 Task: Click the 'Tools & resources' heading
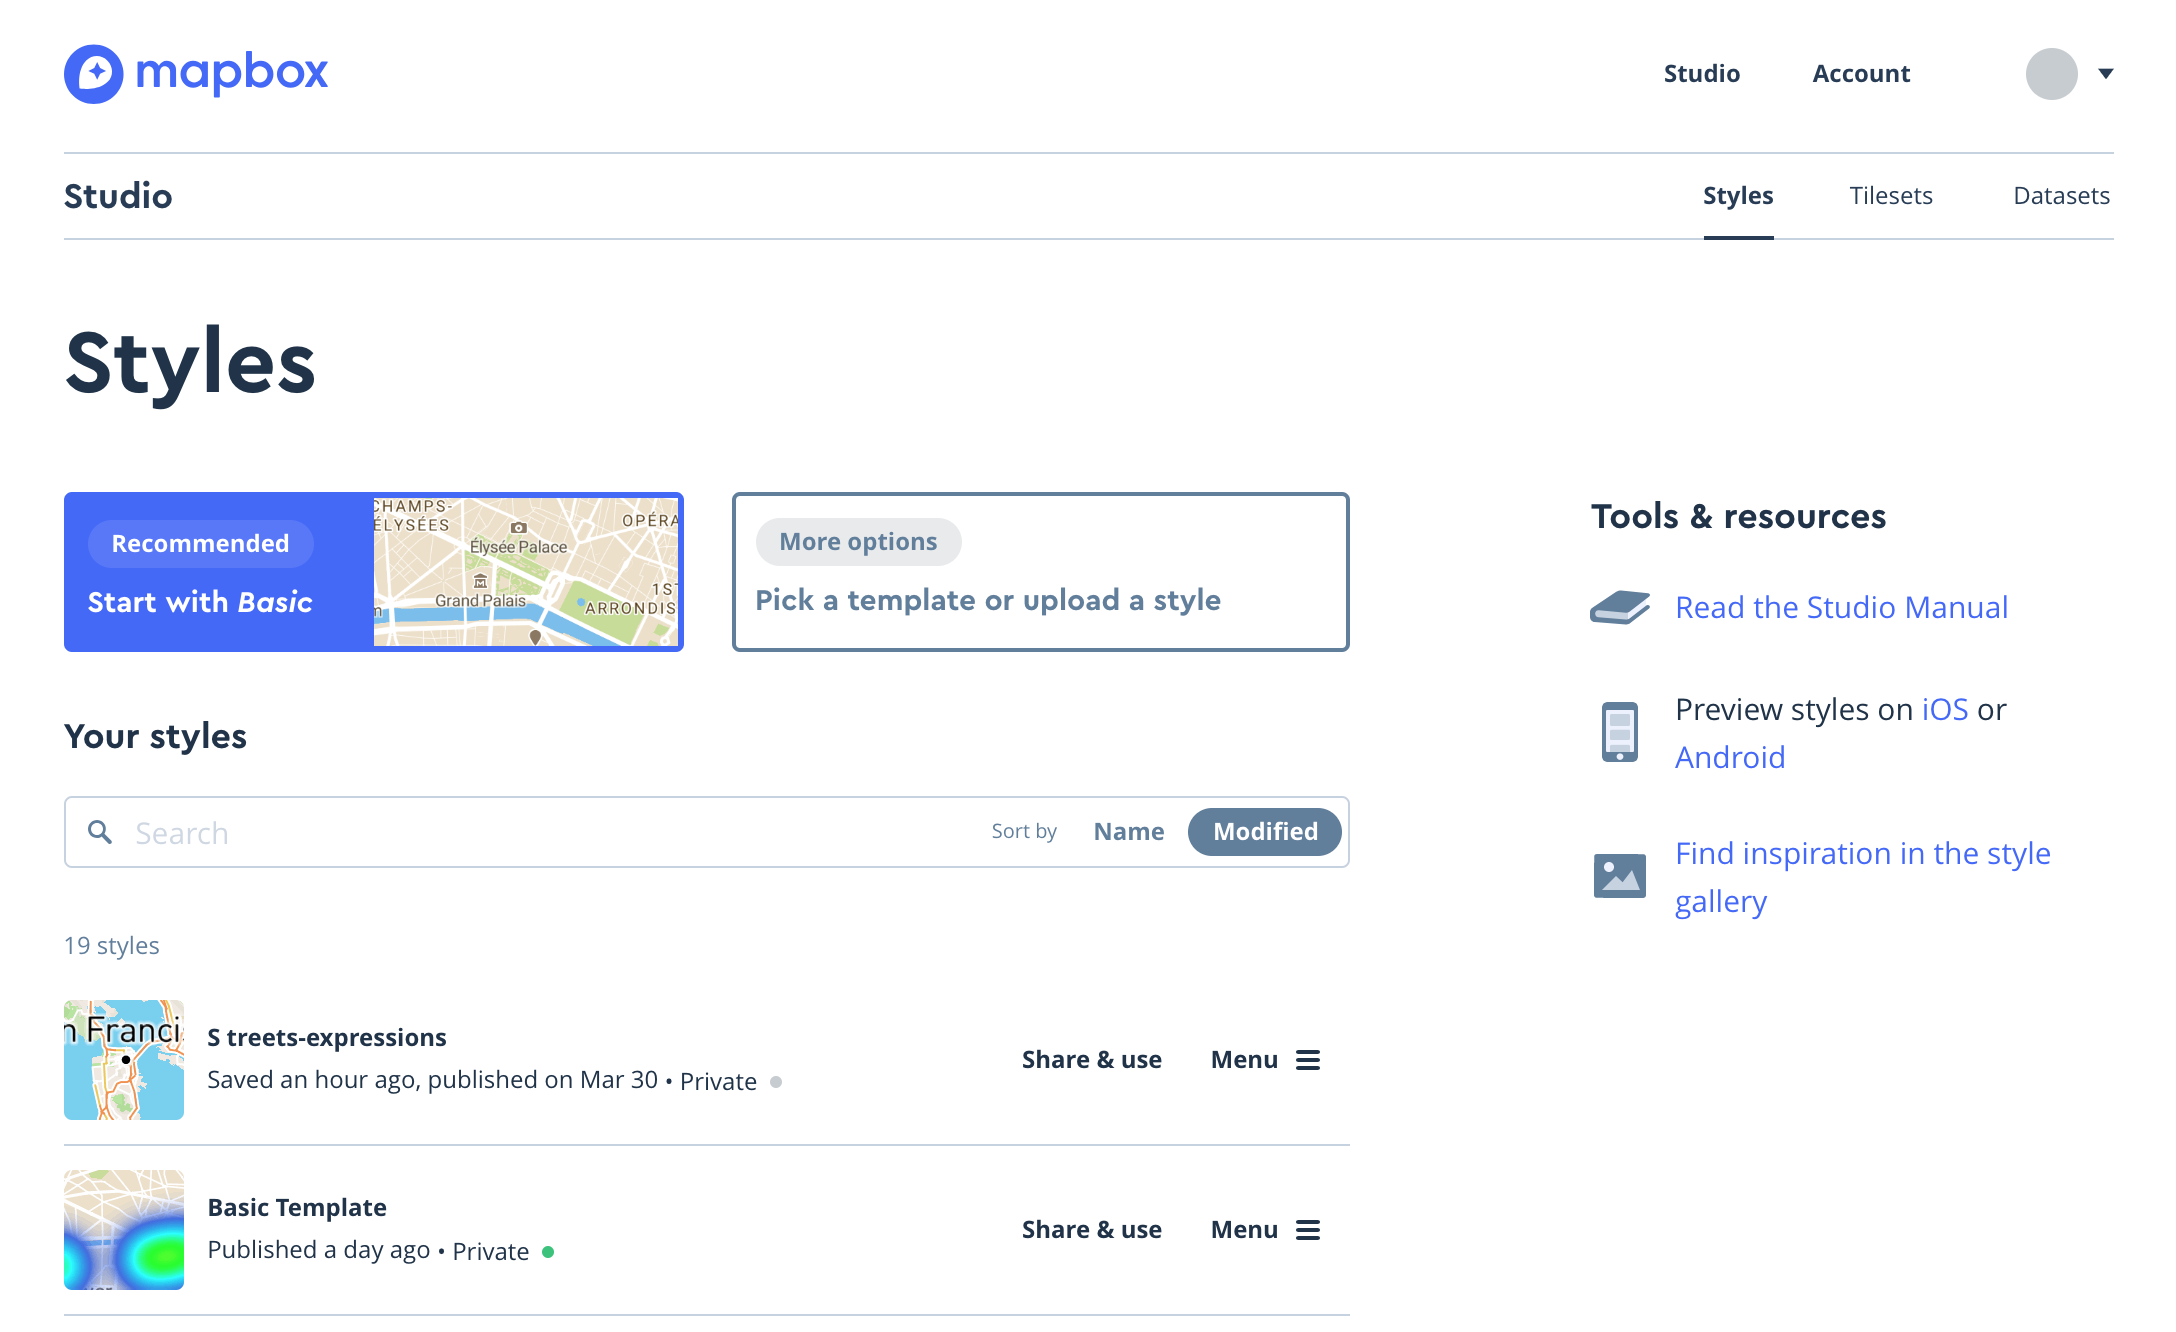tap(1738, 517)
